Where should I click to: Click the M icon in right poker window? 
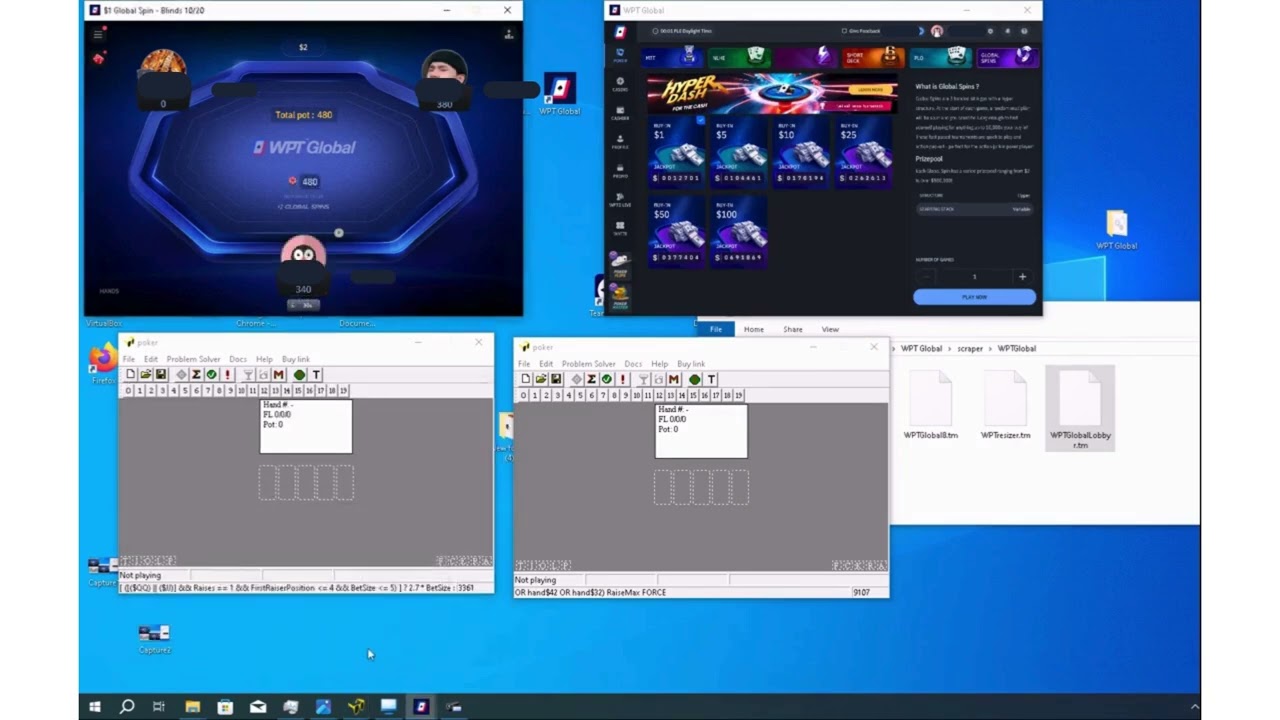(674, 380)
